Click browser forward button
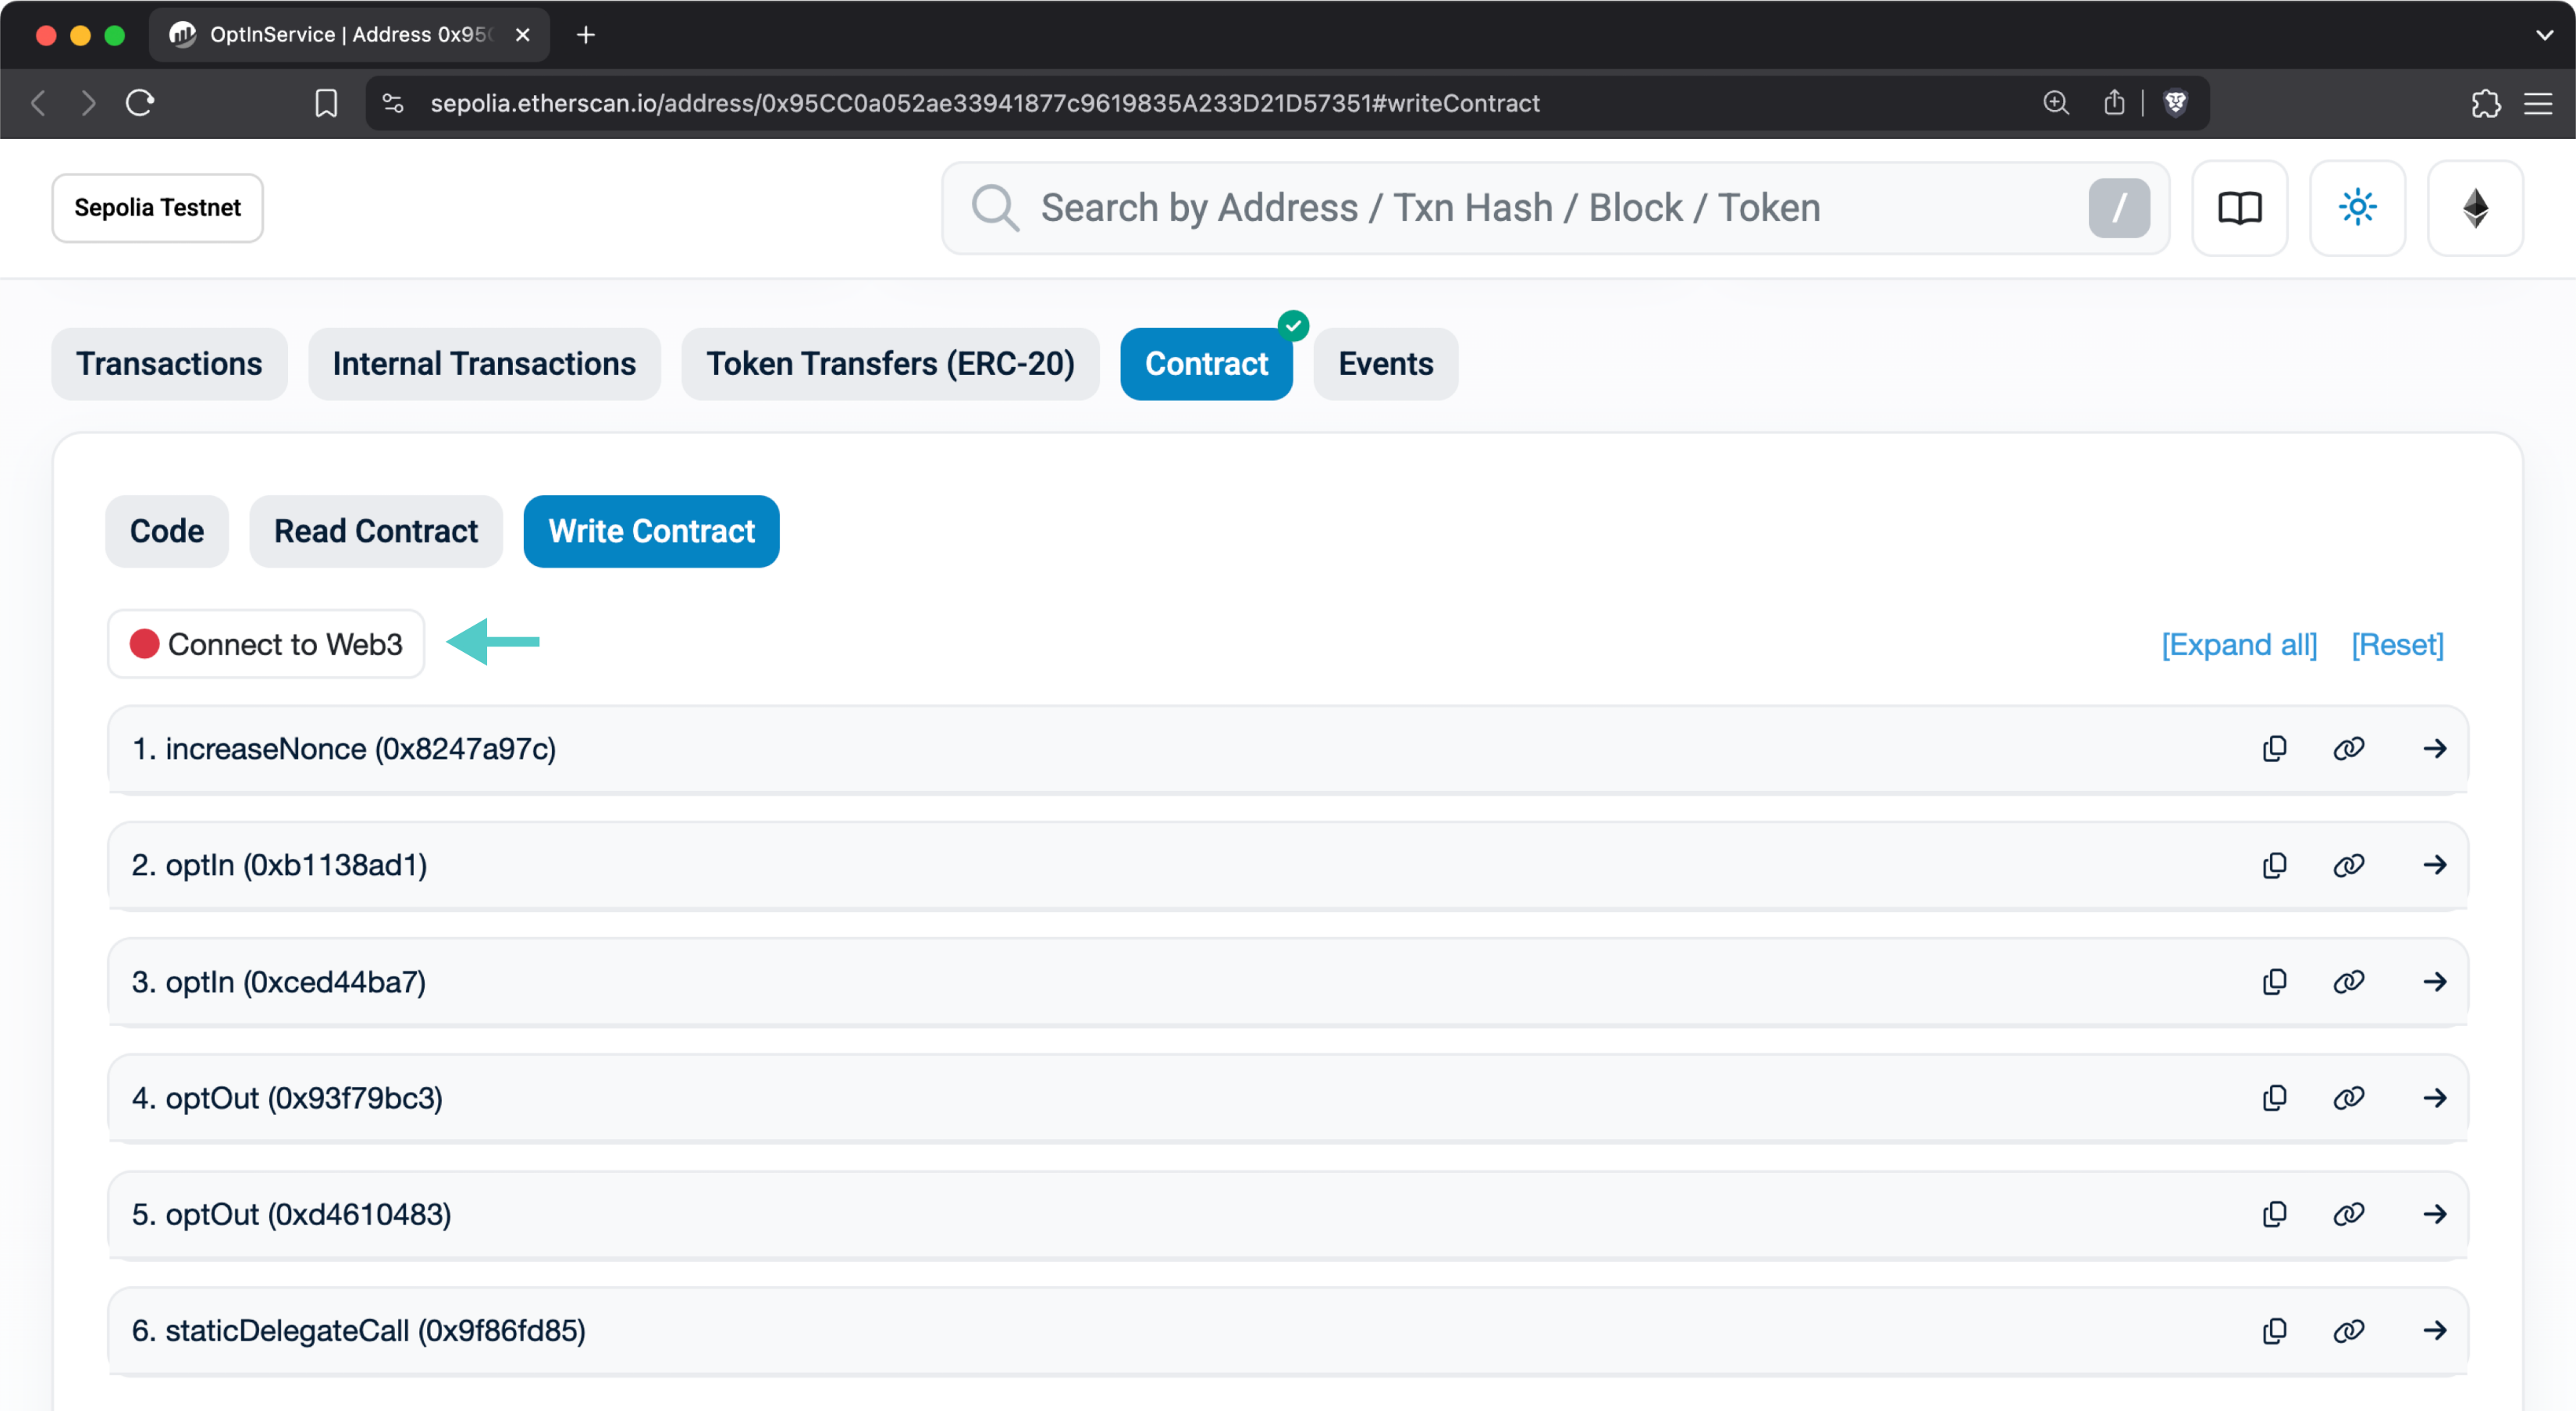 88,103
